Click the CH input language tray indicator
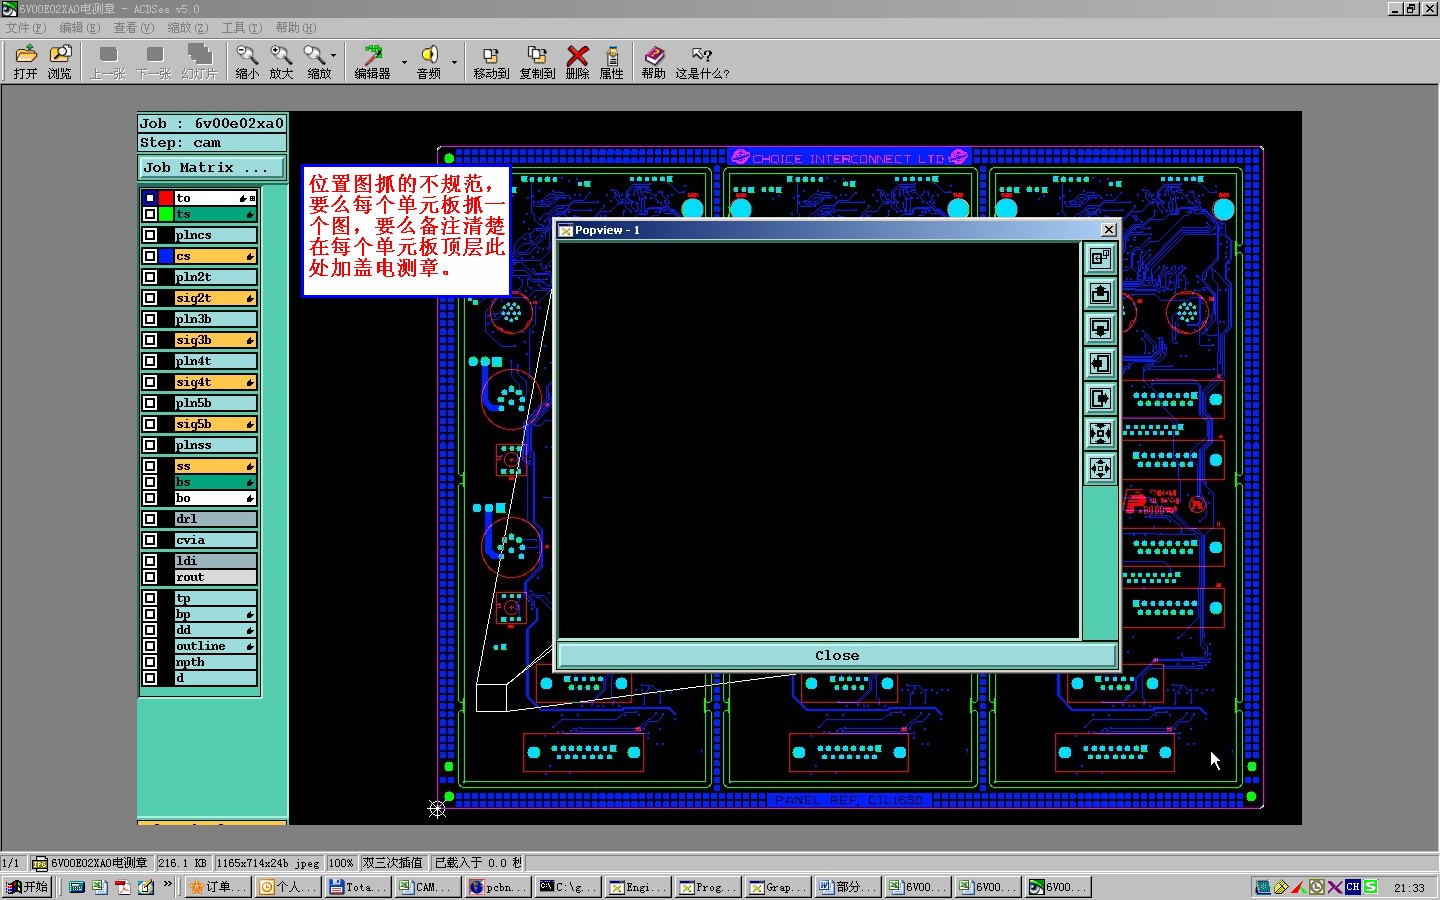 1352,887
